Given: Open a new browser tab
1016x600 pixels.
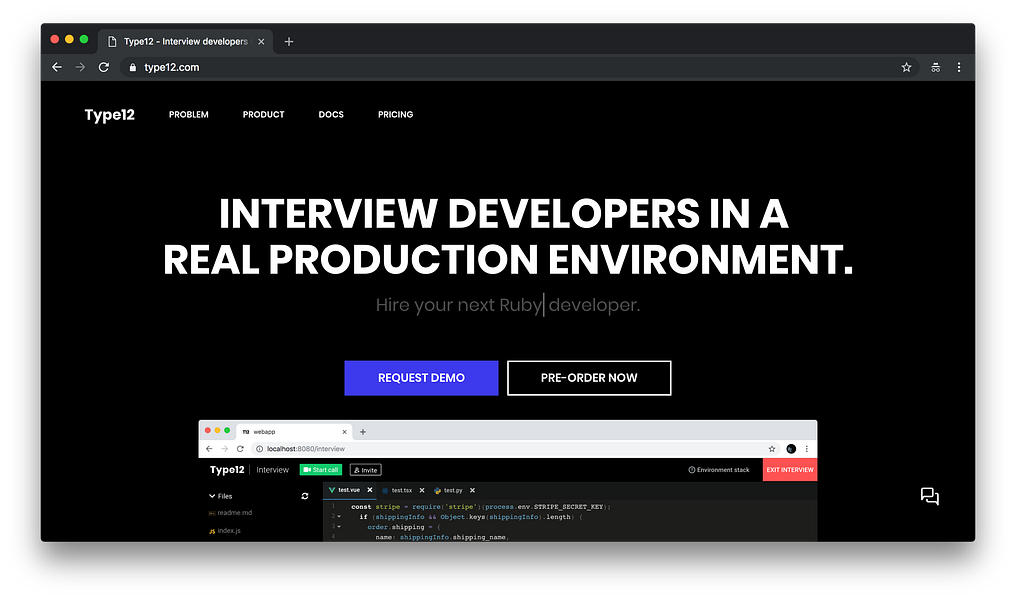Looking at the screenshot, I should coord(289,41).
